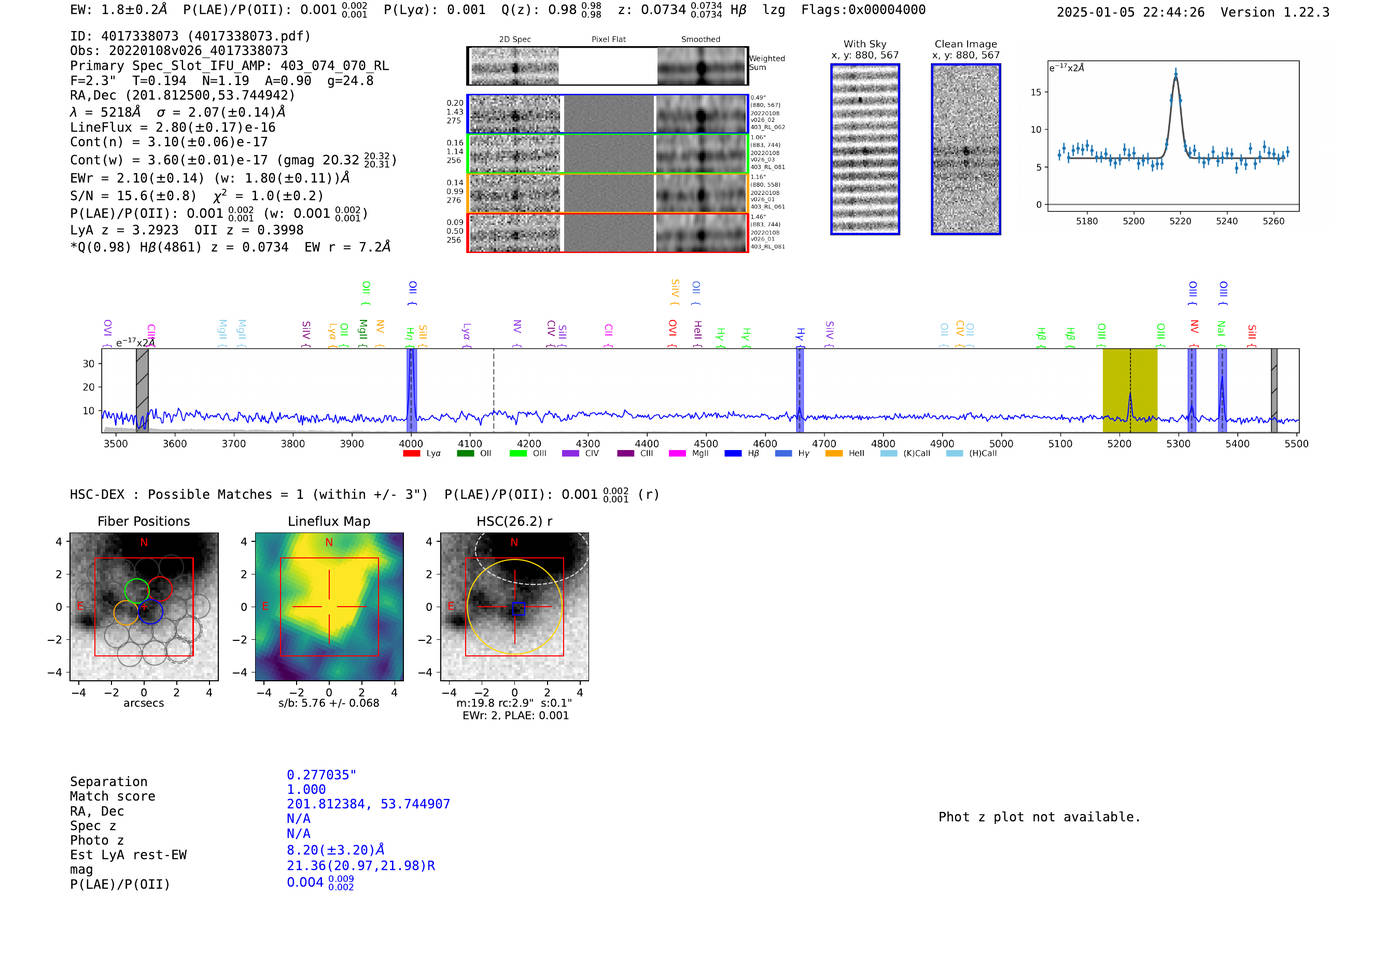The height and width of the screenshot is (953, 1400).
Task: Click the 'S/N = 15.6(±0.8)' text
Action: click(133, 196)
